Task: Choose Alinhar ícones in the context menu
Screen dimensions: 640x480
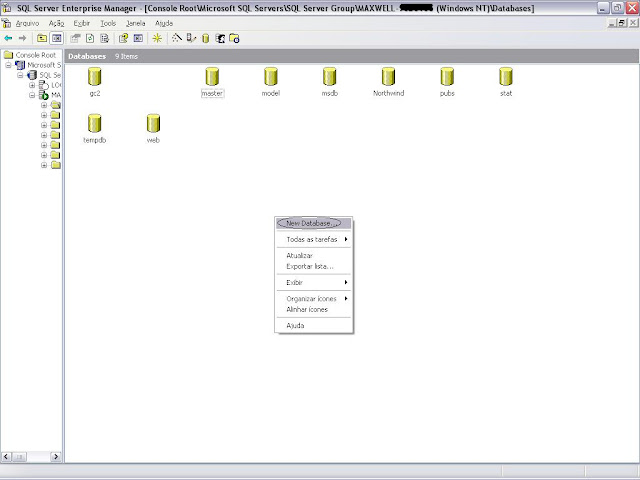Action: pos(313,309)
